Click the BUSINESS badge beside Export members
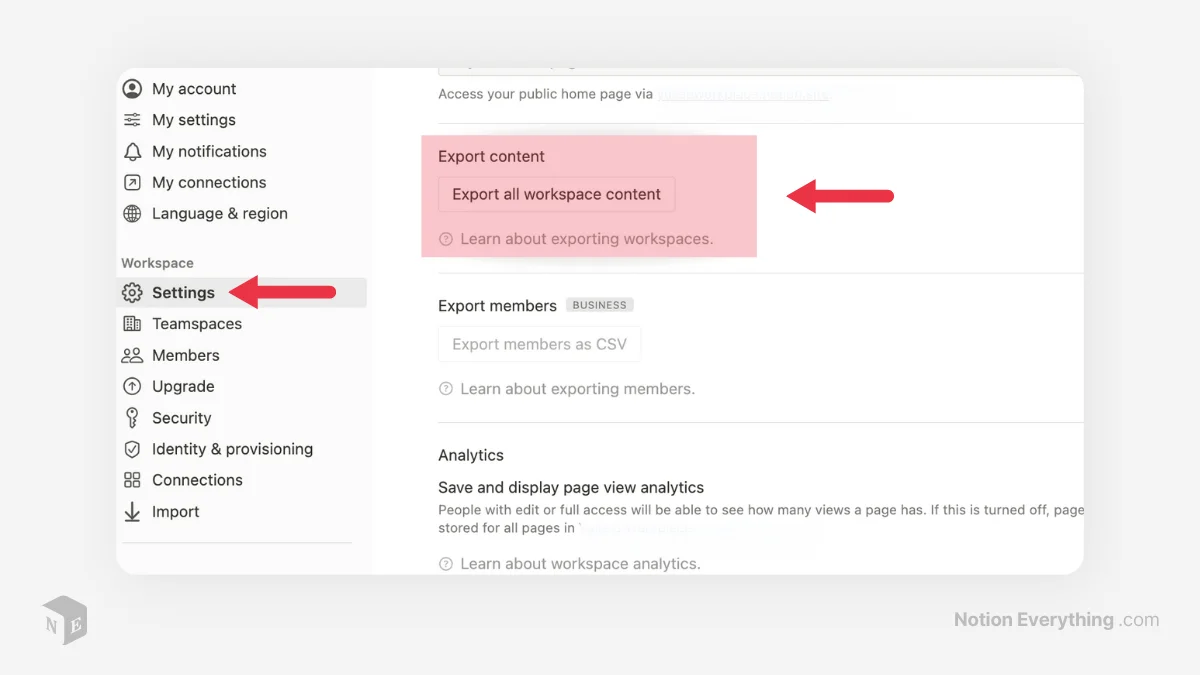1200x675 pixels. click(x=600, y=305)
